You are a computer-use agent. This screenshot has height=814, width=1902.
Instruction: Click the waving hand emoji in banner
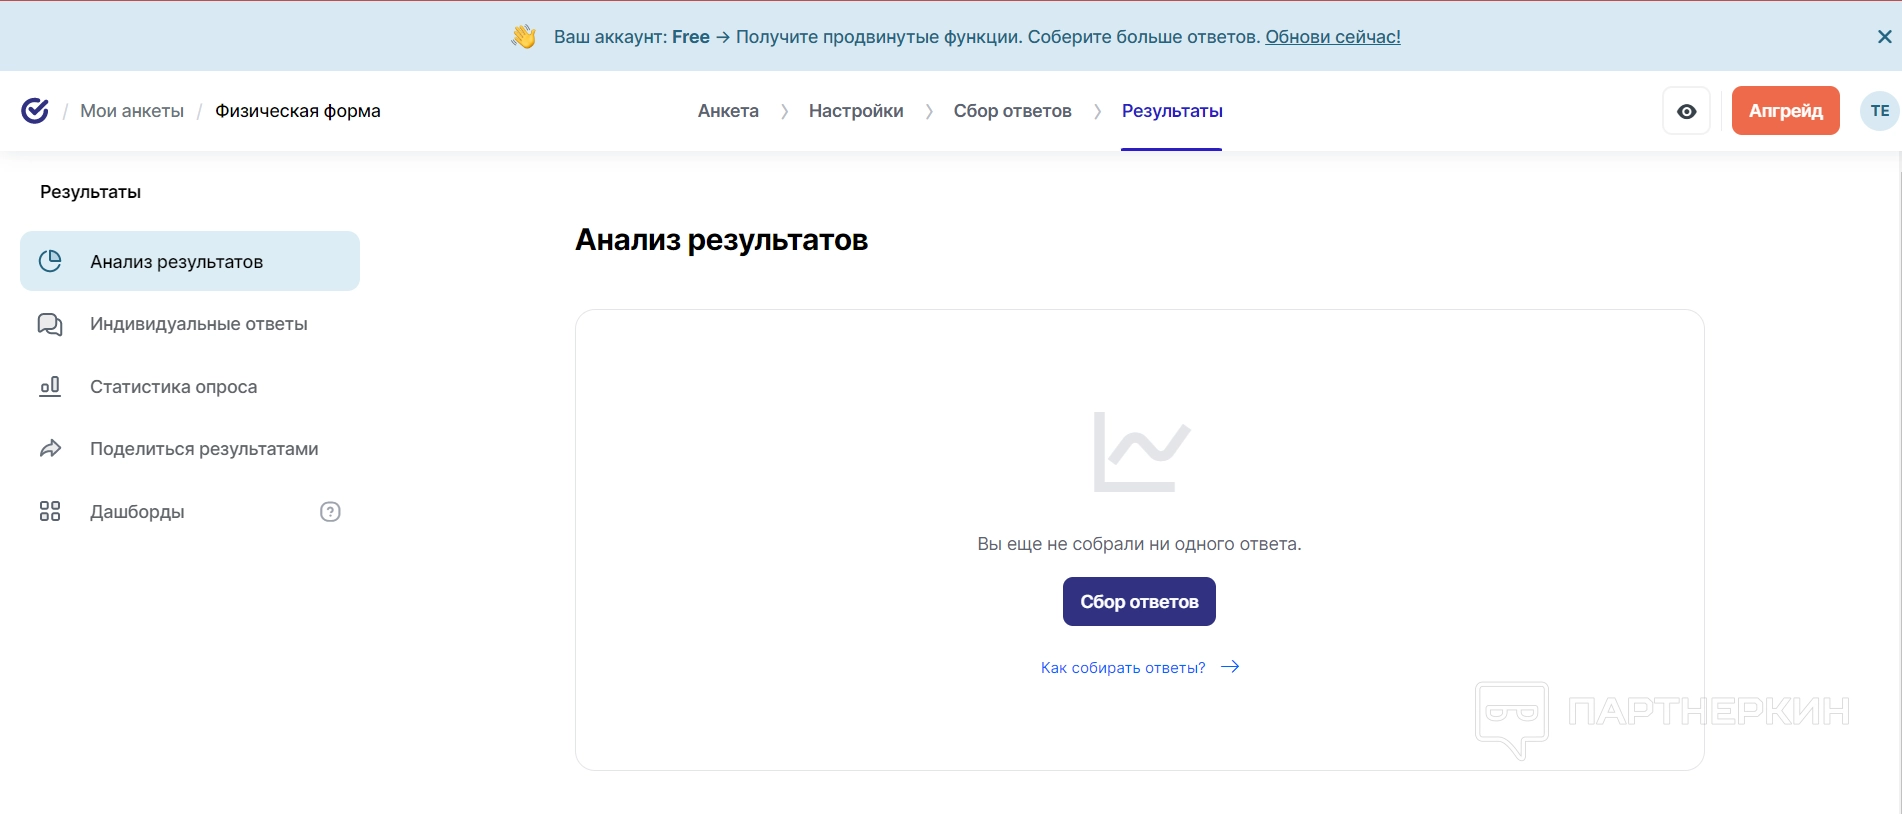524,37
